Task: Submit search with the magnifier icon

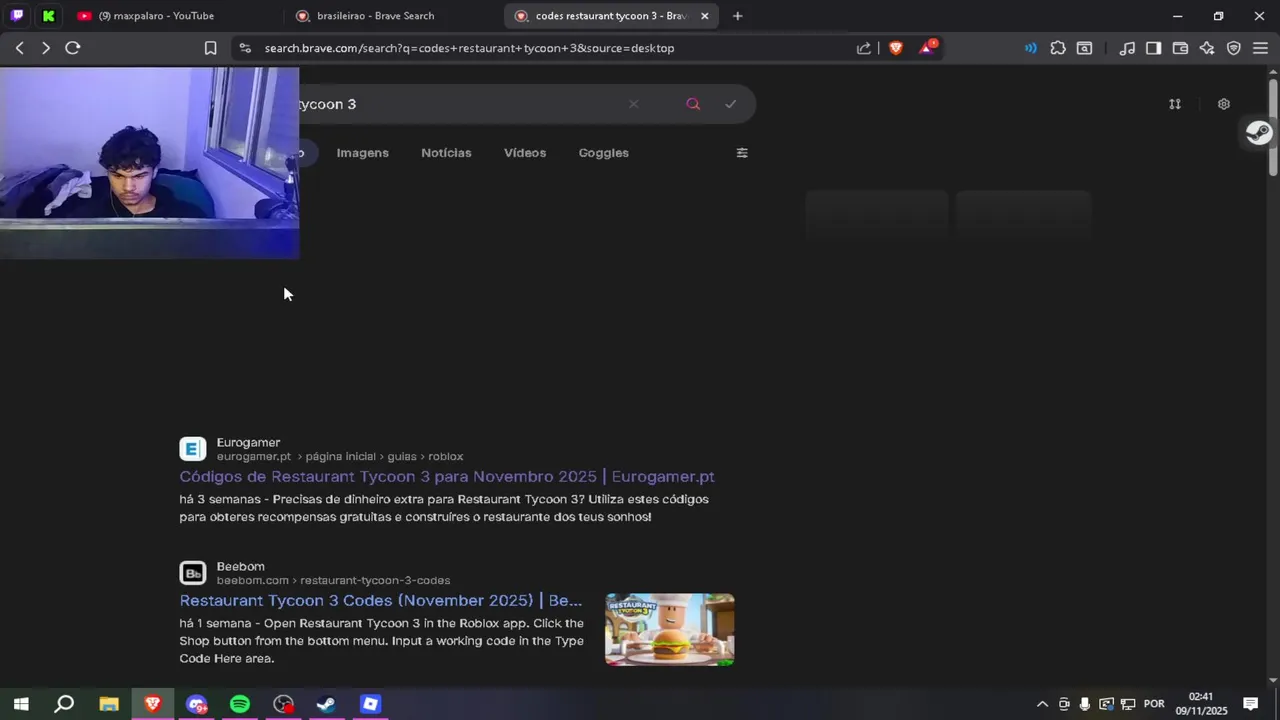Action: (693, 104)
